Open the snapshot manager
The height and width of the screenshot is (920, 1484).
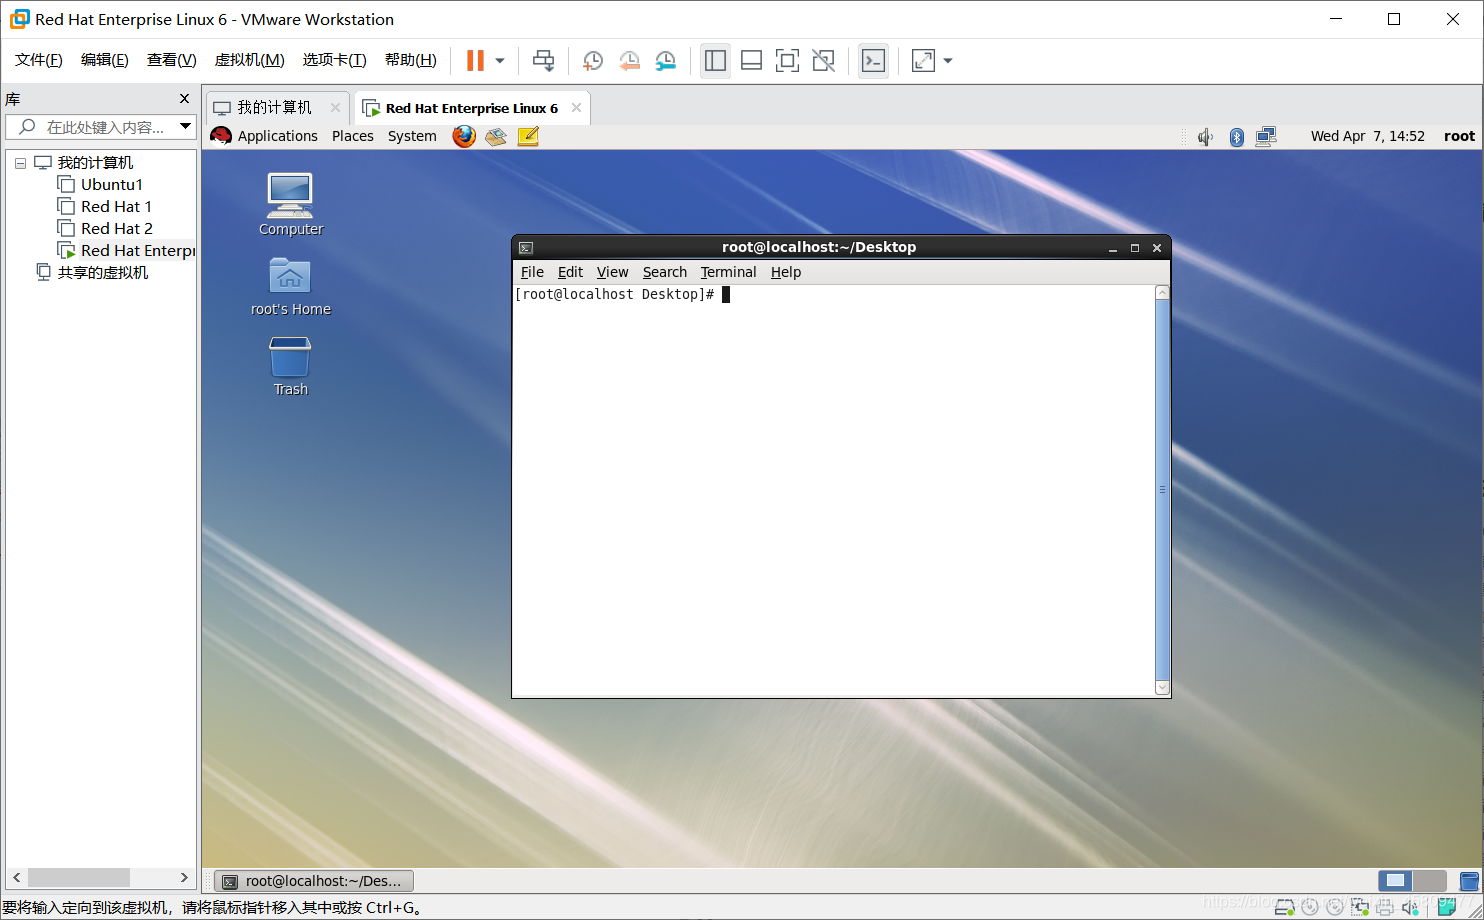(x=666, y=61)
